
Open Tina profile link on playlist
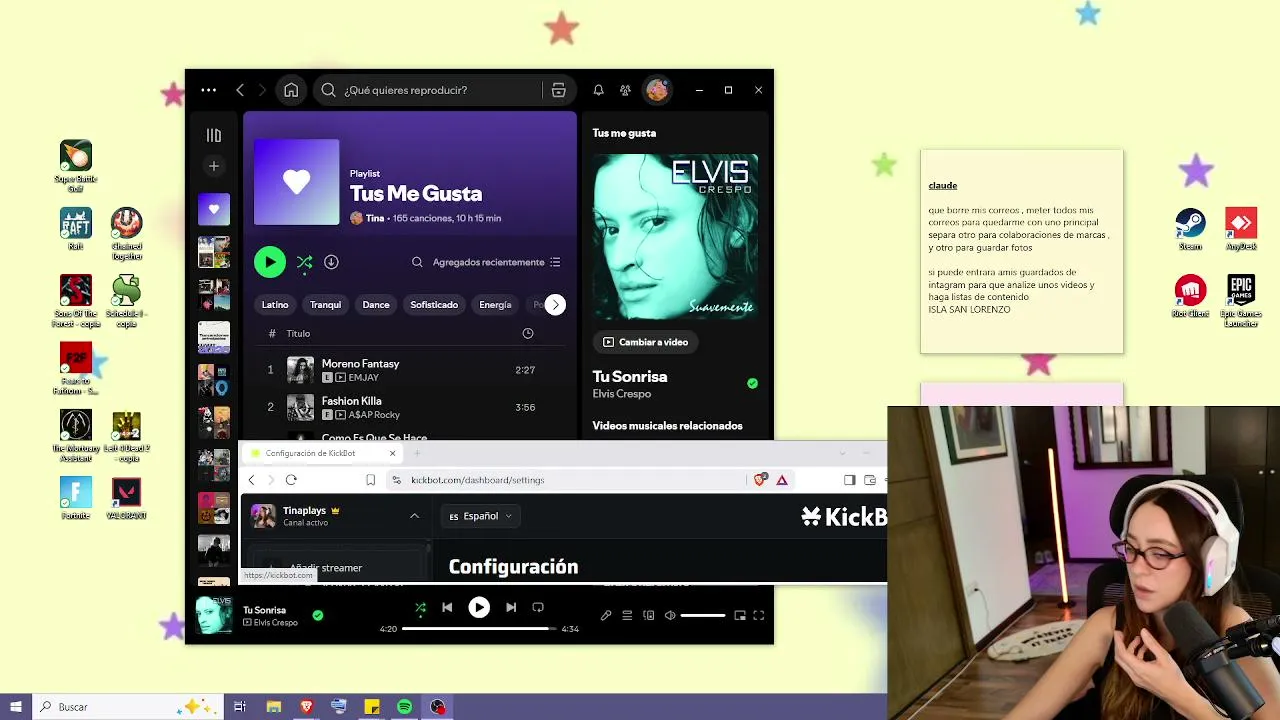pos(375,218)
